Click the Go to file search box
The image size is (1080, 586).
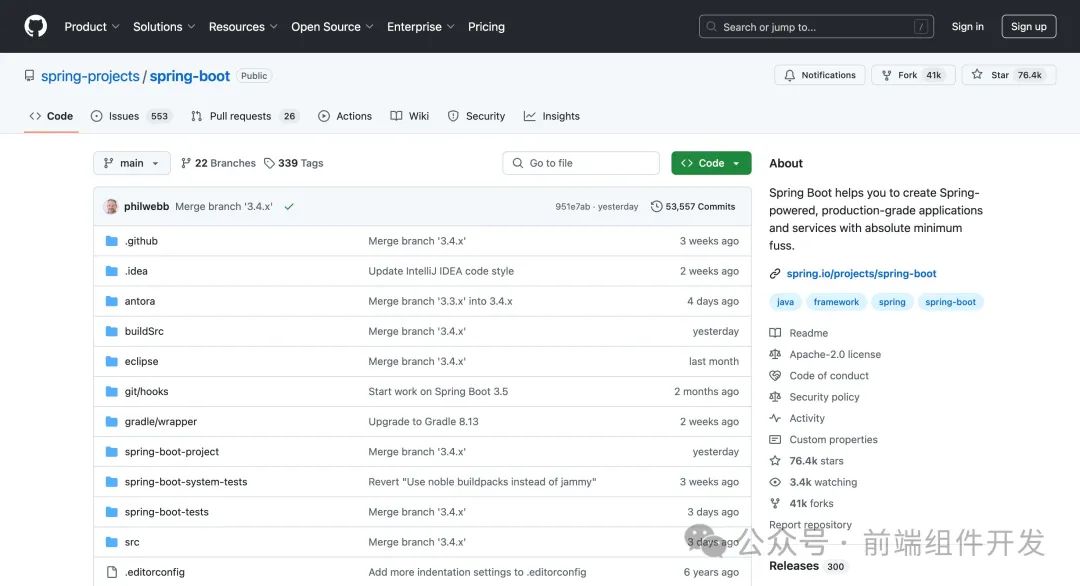click(x=581, y=163)
